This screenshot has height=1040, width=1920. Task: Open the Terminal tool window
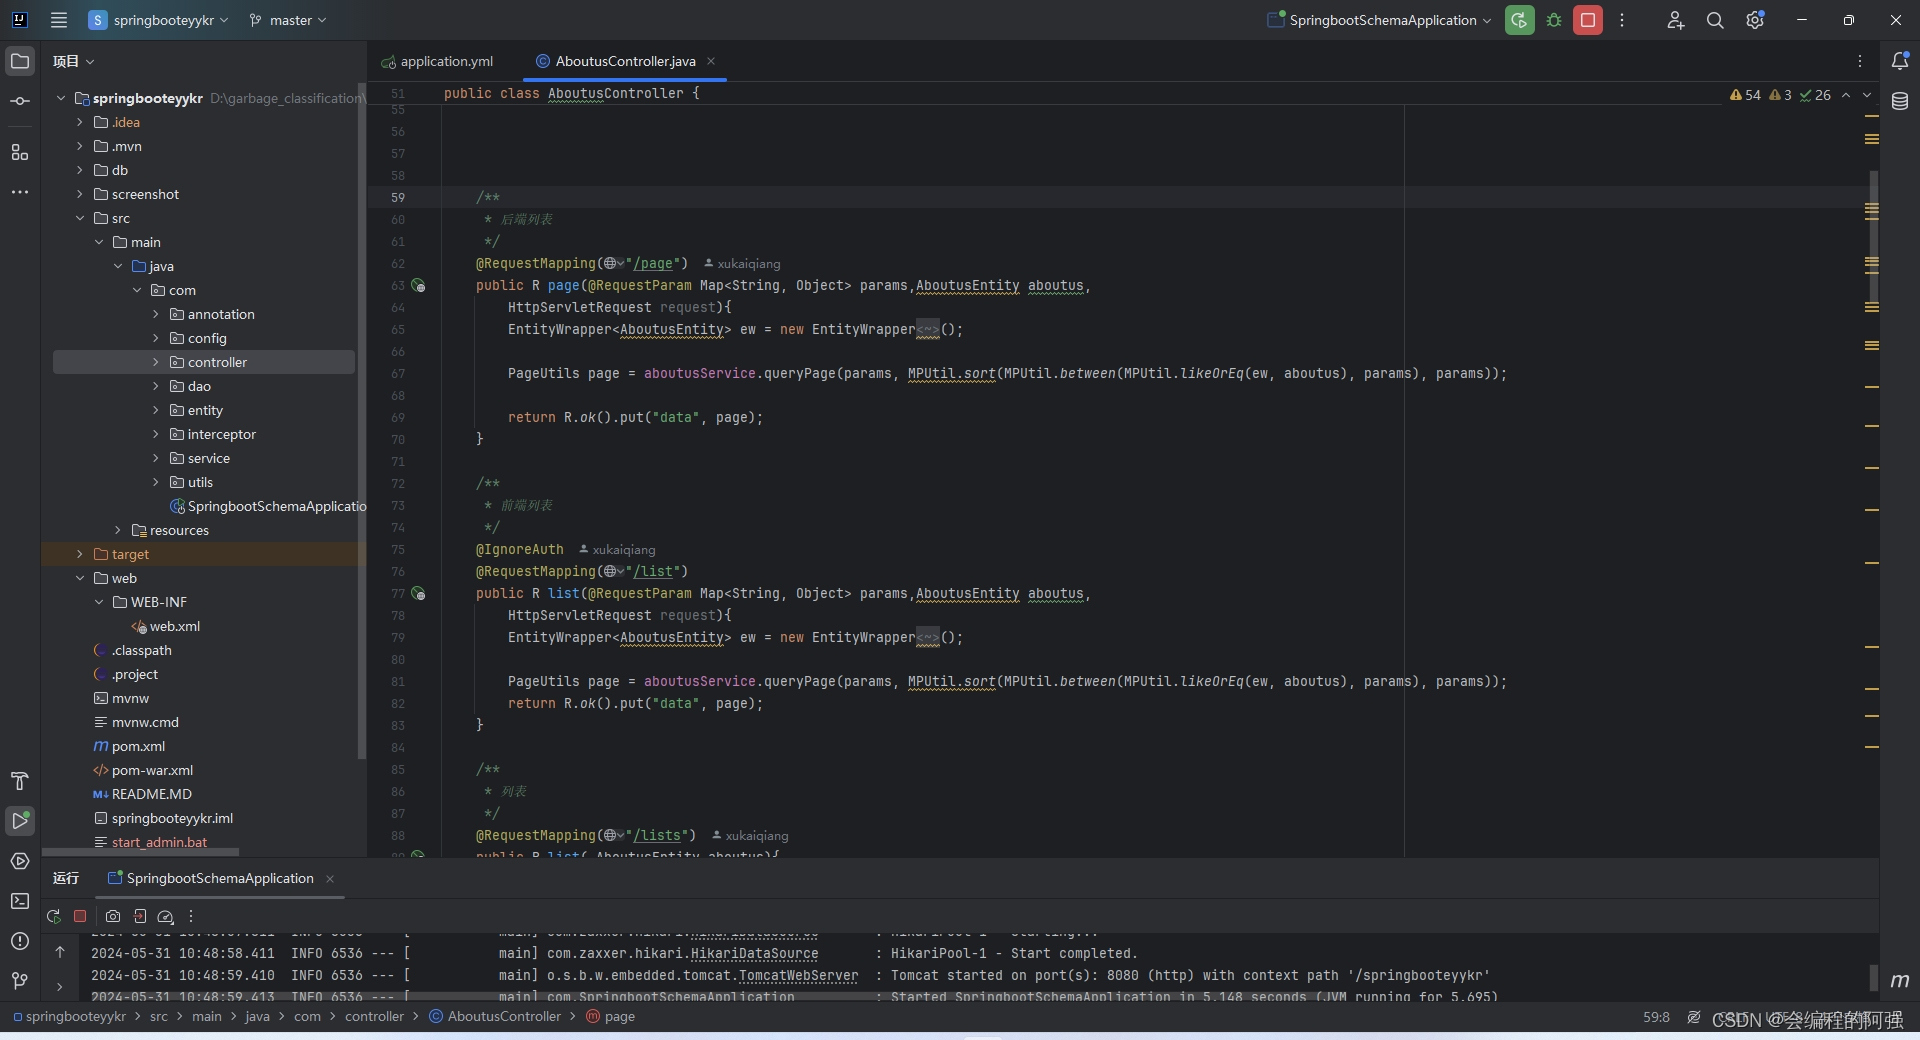[x=20, y=901]
